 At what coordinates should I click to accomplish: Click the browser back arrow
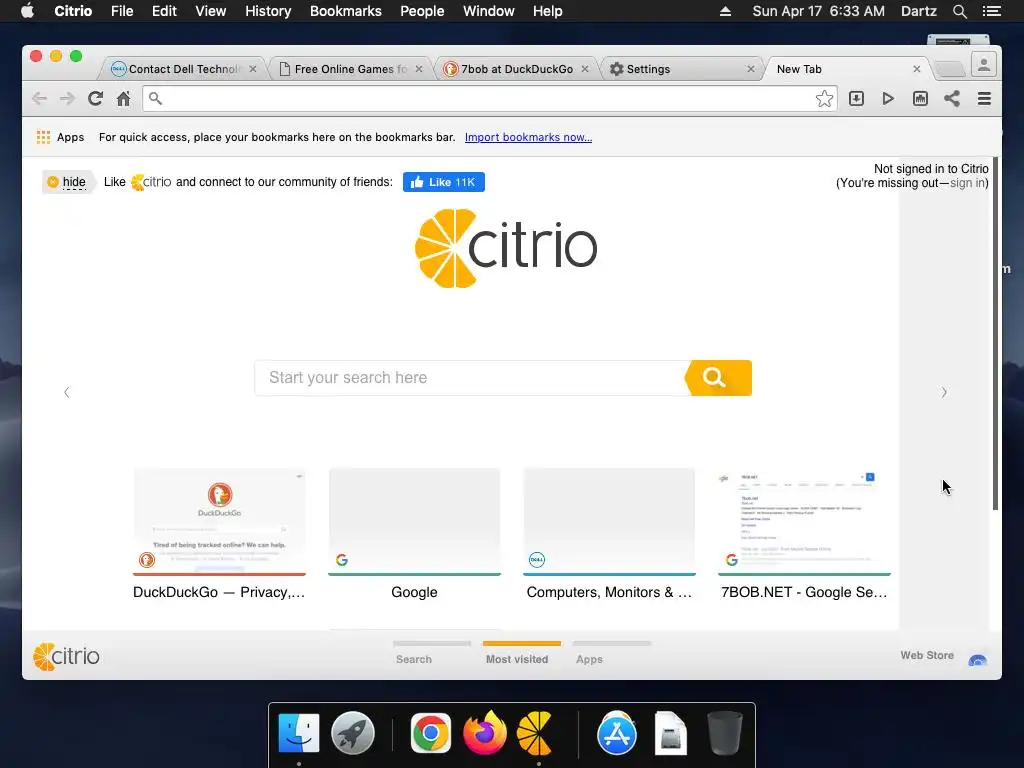(x=39, y=99)
